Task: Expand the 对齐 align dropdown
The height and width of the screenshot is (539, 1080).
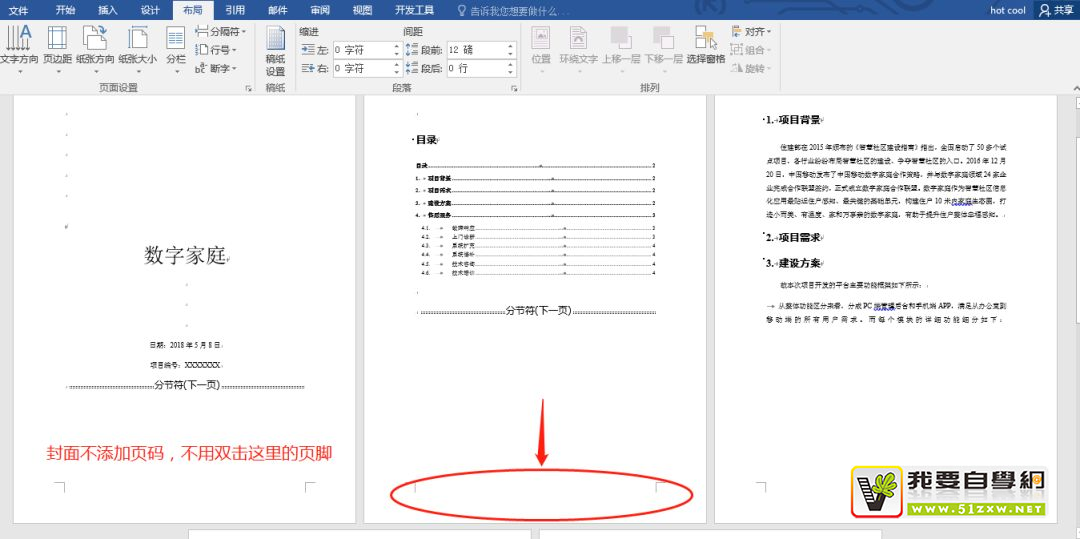Action: (752, 32)
